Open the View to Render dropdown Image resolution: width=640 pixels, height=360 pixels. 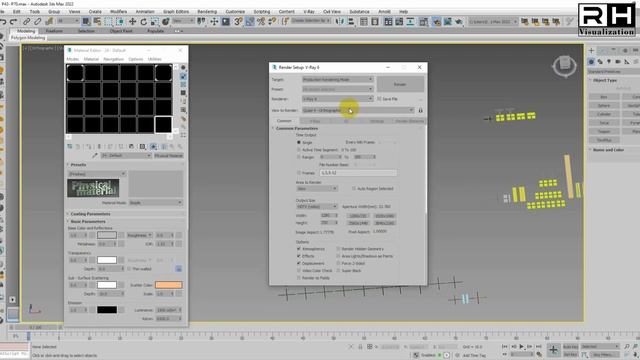point(358,110)
